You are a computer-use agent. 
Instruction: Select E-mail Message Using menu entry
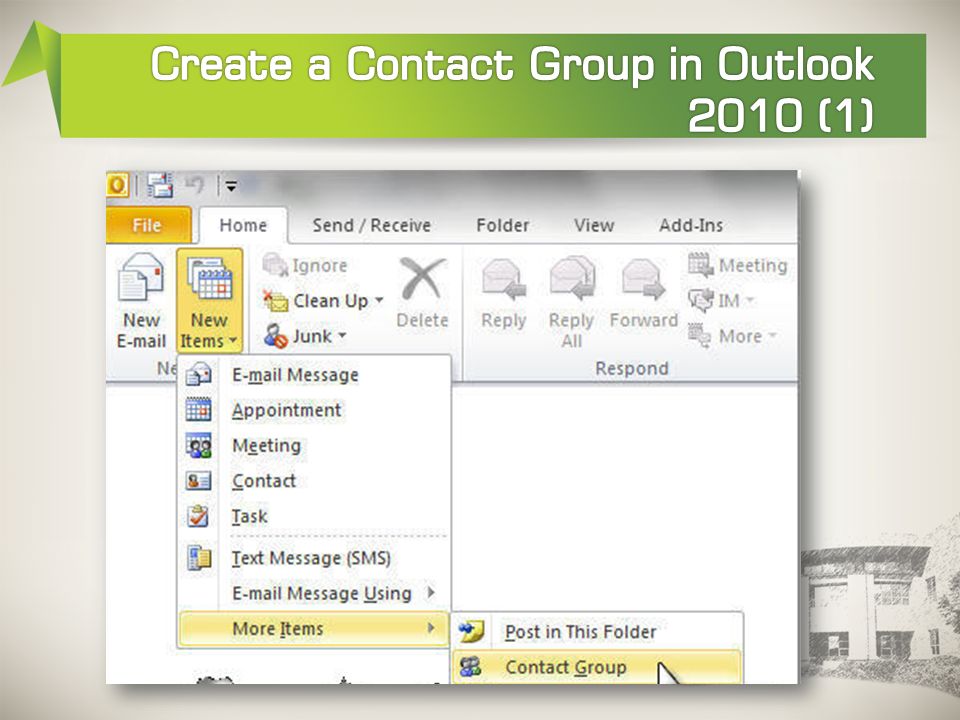click(314, 593)
